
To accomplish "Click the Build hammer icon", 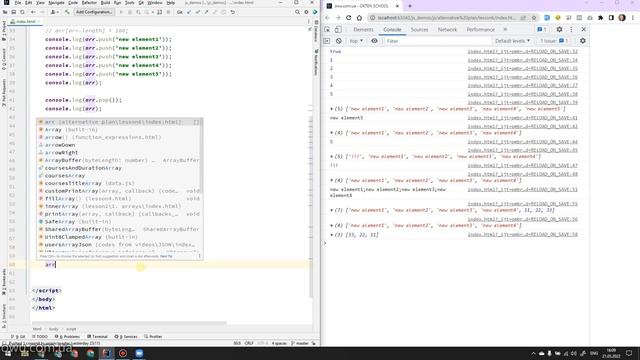I will pos(67,12).
